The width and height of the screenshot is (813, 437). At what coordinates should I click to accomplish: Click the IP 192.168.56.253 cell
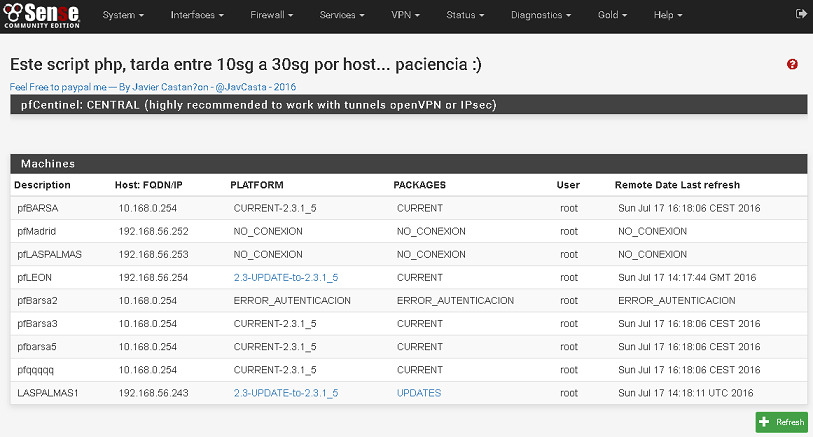(153, 255)
